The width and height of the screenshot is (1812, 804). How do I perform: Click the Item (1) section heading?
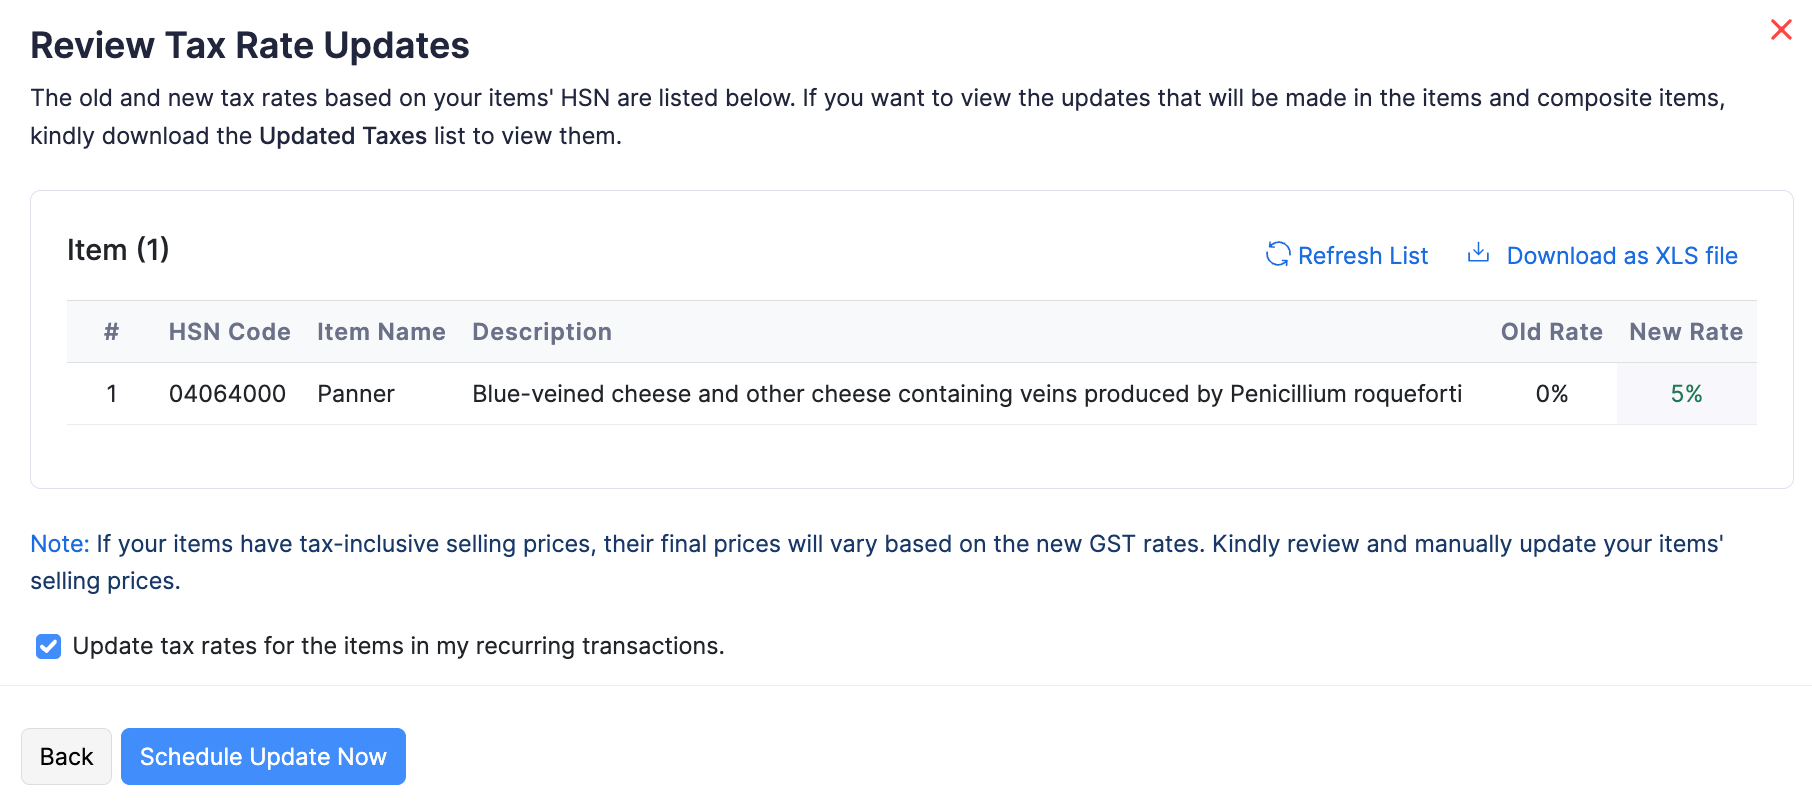click(x=117, y=250)
